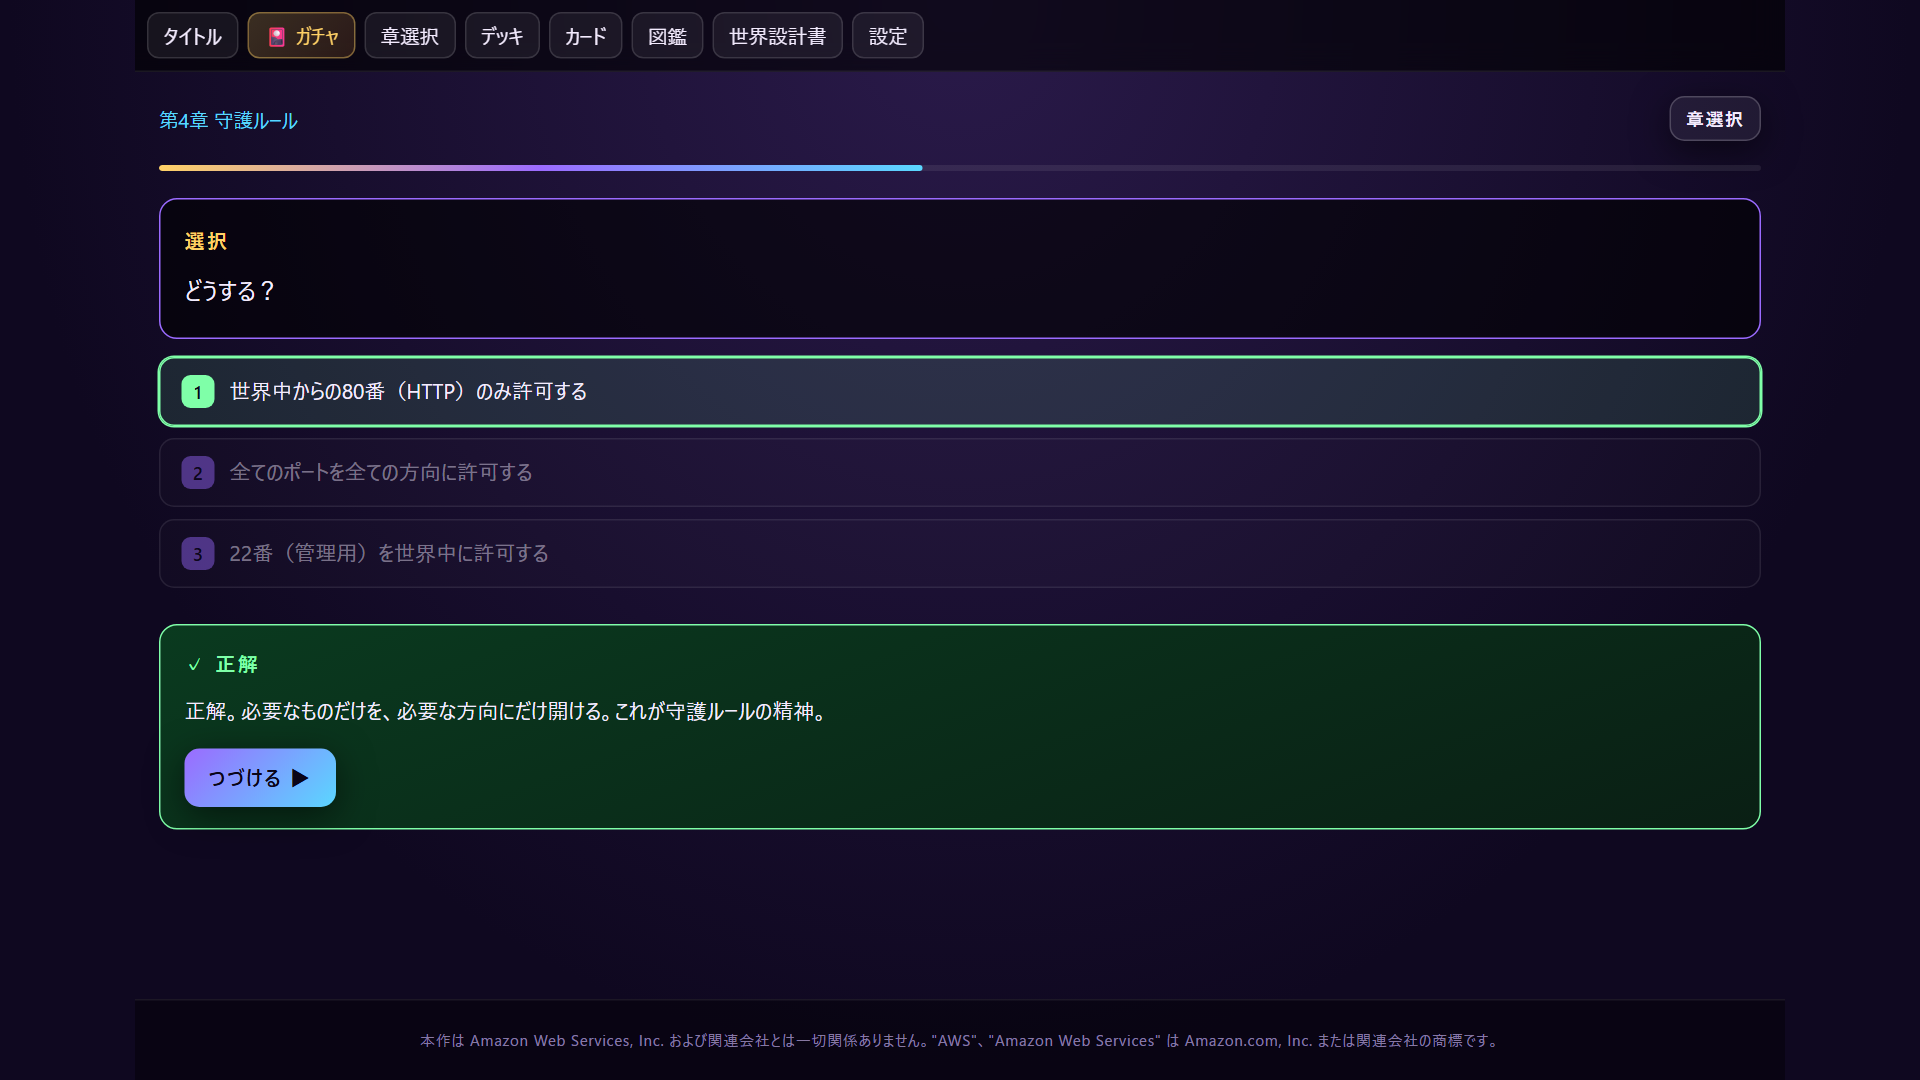Open the 図鑑 tab

(x=667, y=36)
